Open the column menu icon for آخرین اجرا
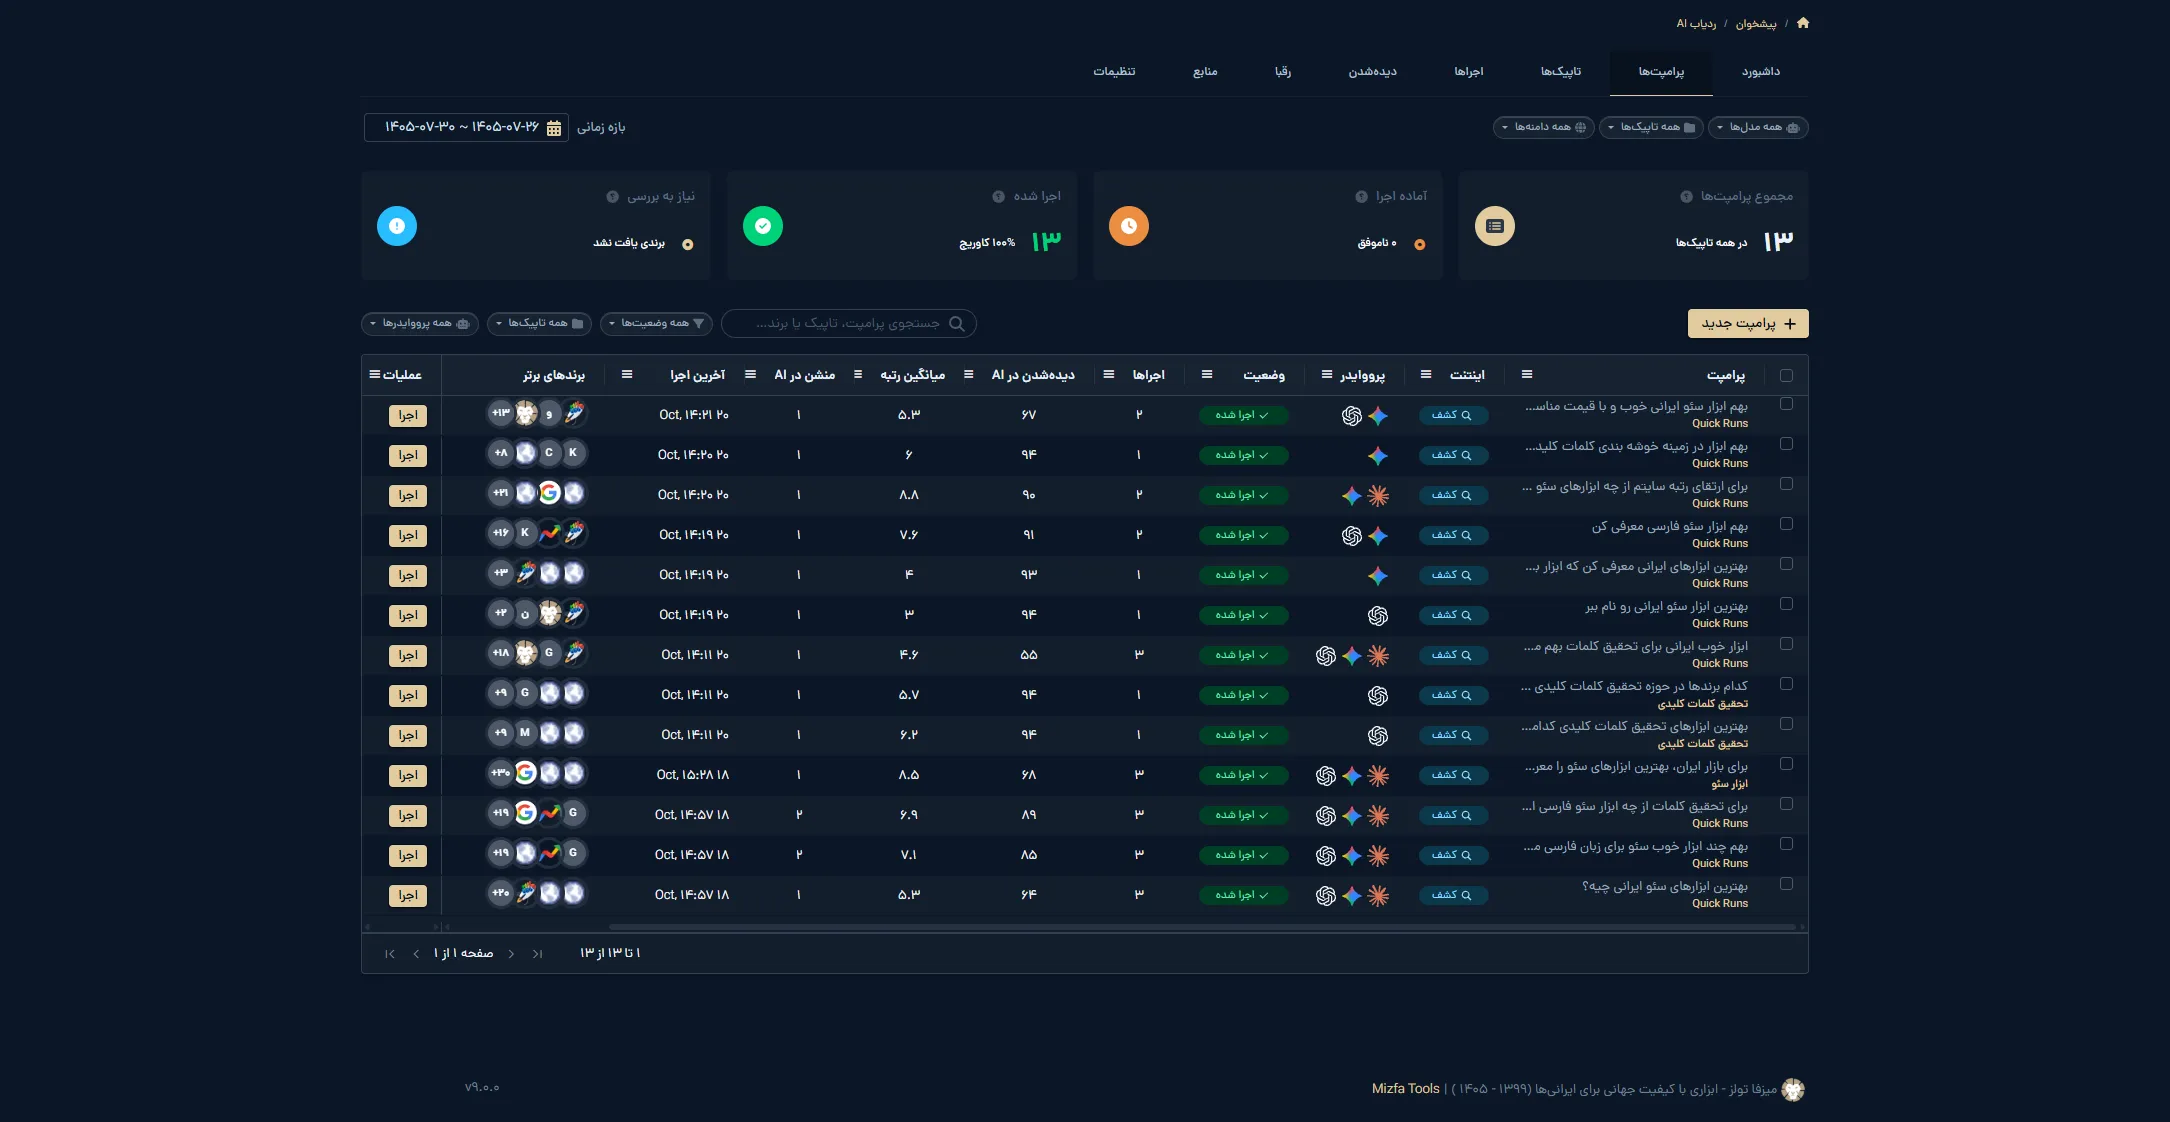 click(x=627, y=375)
